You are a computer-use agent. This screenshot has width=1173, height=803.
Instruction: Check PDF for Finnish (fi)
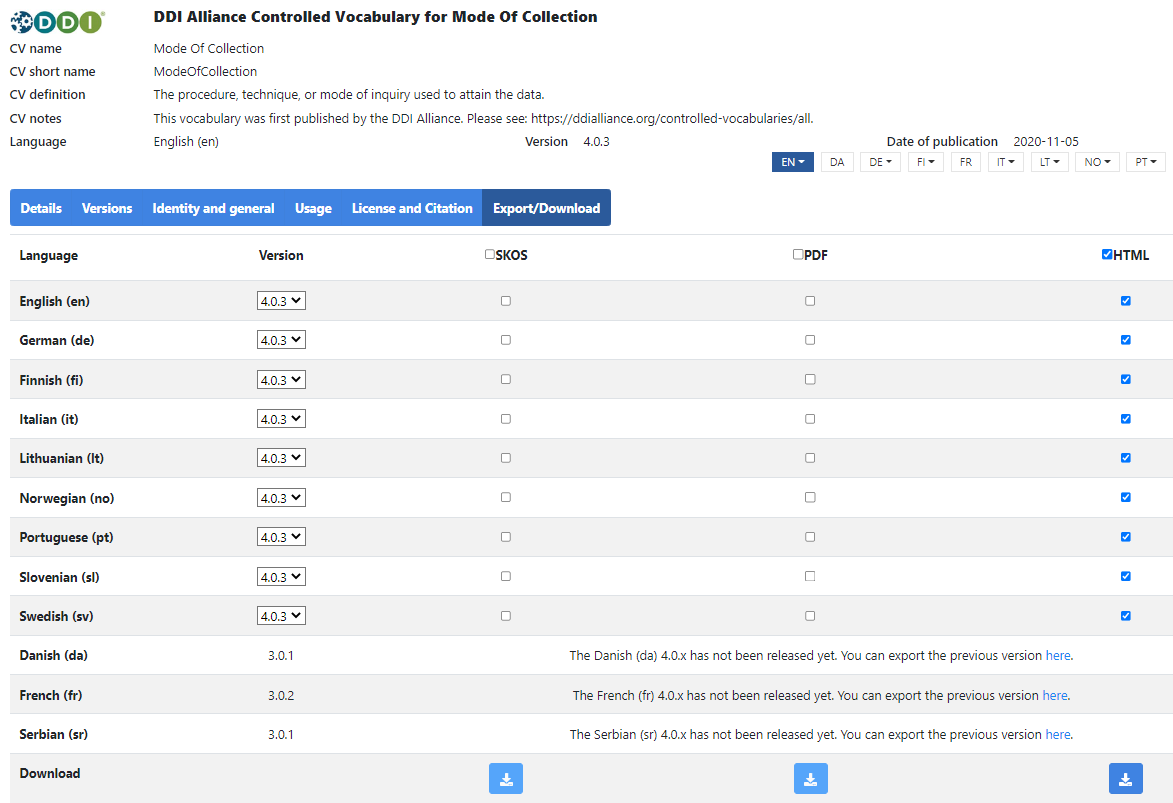810,379
